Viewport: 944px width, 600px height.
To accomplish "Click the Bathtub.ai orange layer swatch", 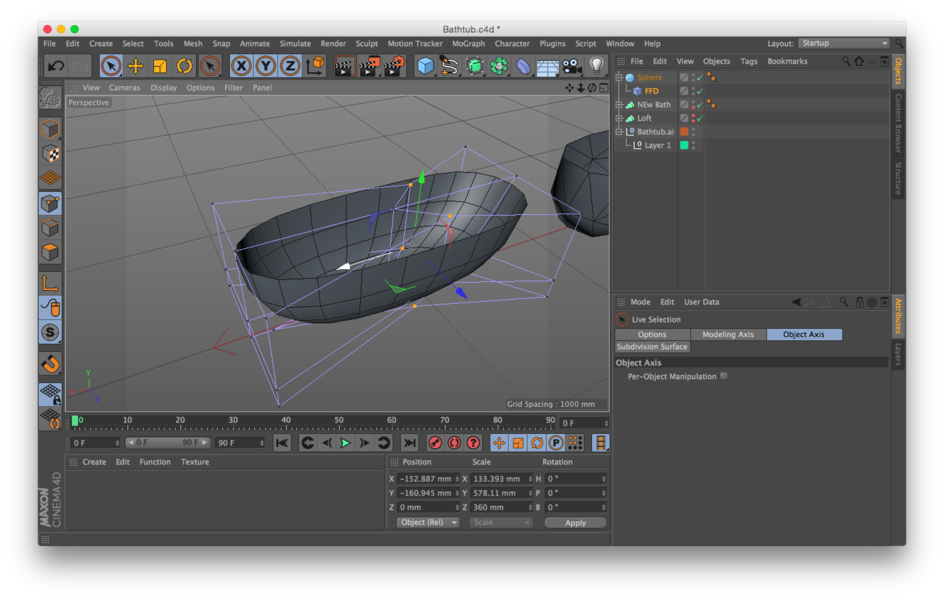I will (684, 132).
